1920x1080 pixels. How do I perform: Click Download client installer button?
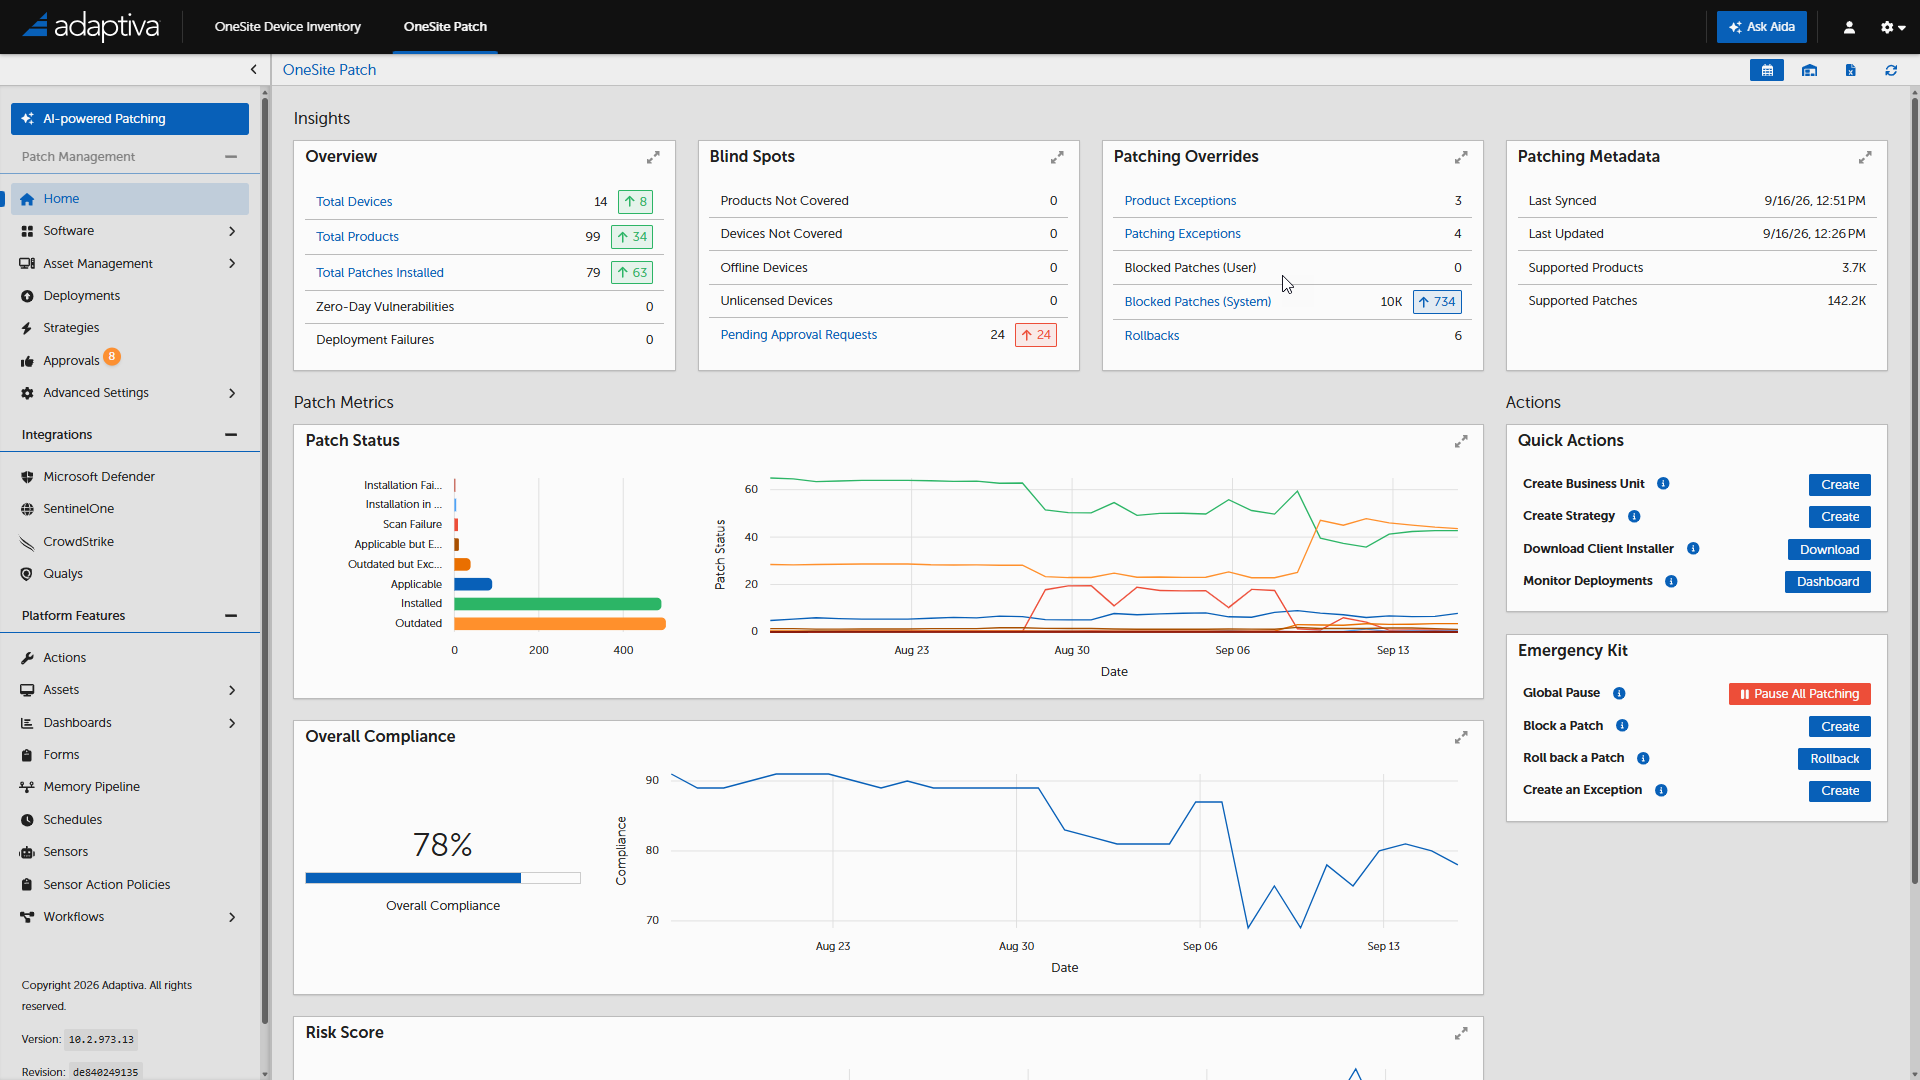1829,550
